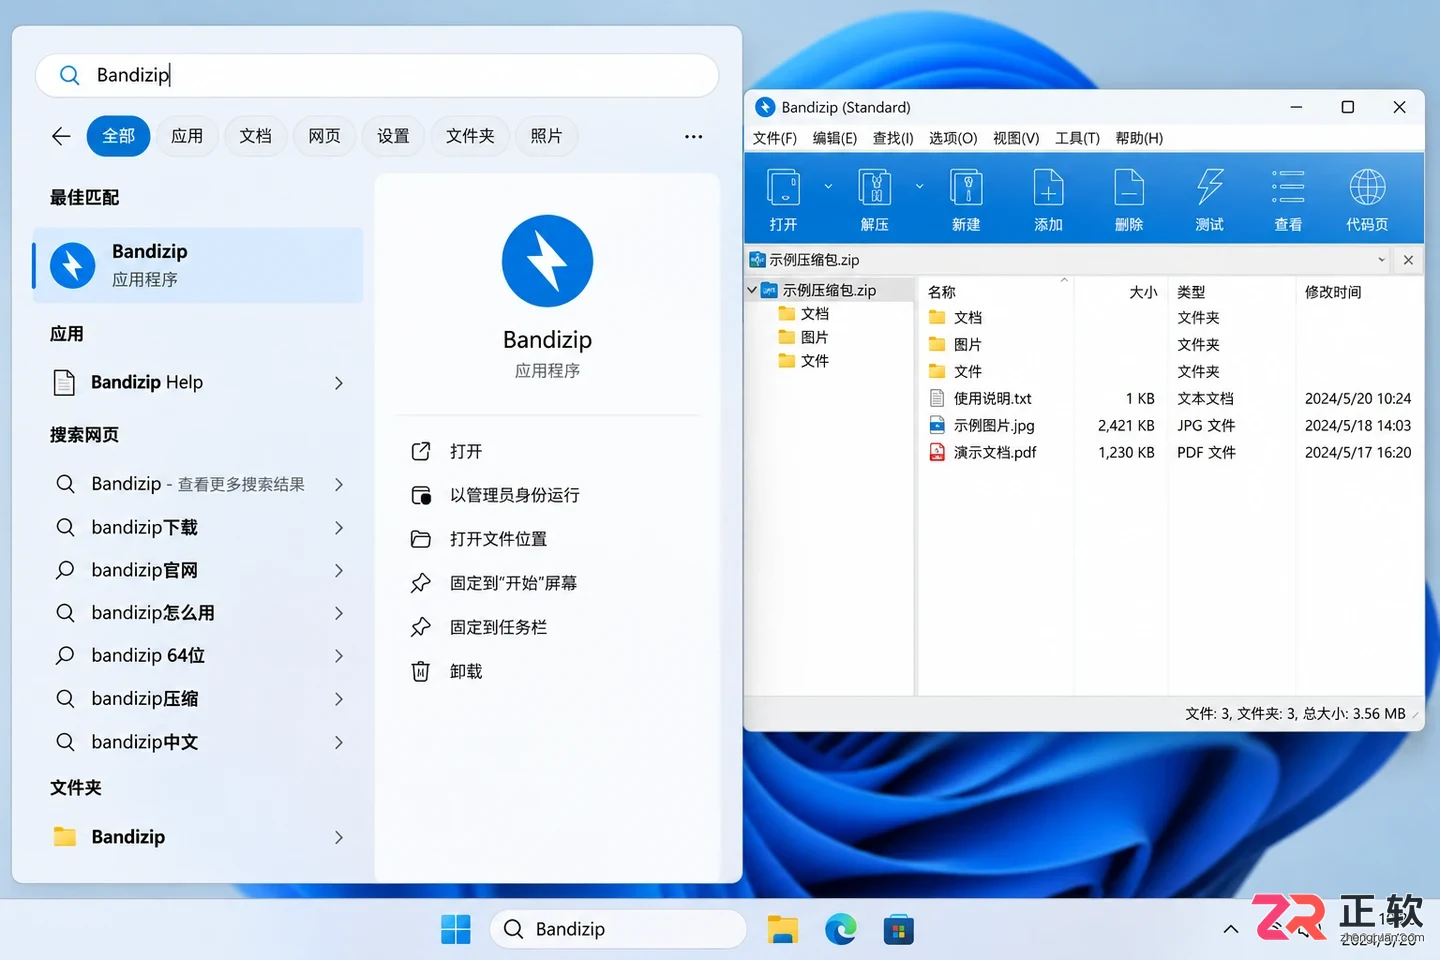Click the 查看 view toolbar icon

[1288, 188]
